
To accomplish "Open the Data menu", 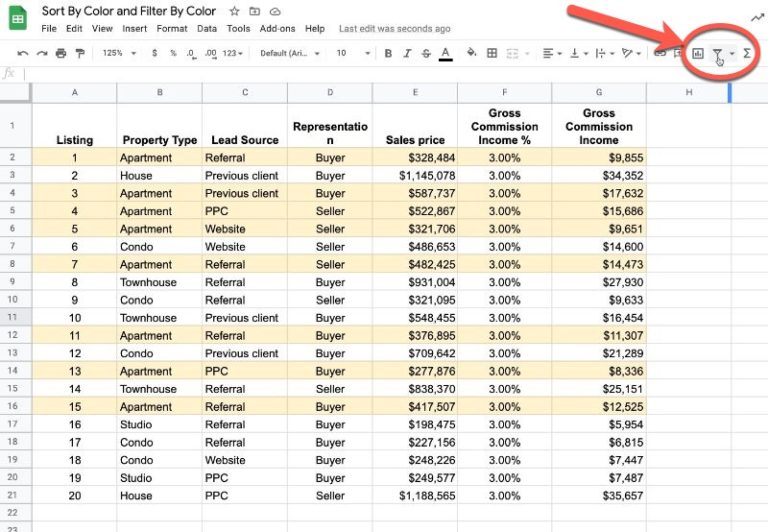I will (207, 28).
